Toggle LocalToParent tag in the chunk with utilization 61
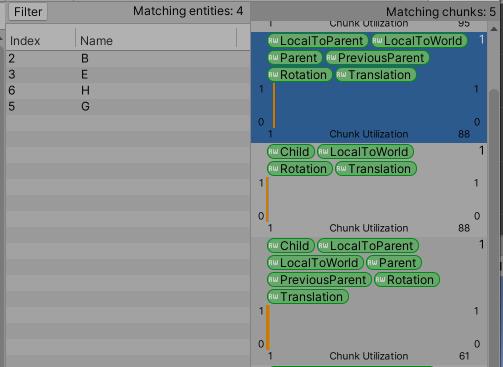 coord(367,246)
